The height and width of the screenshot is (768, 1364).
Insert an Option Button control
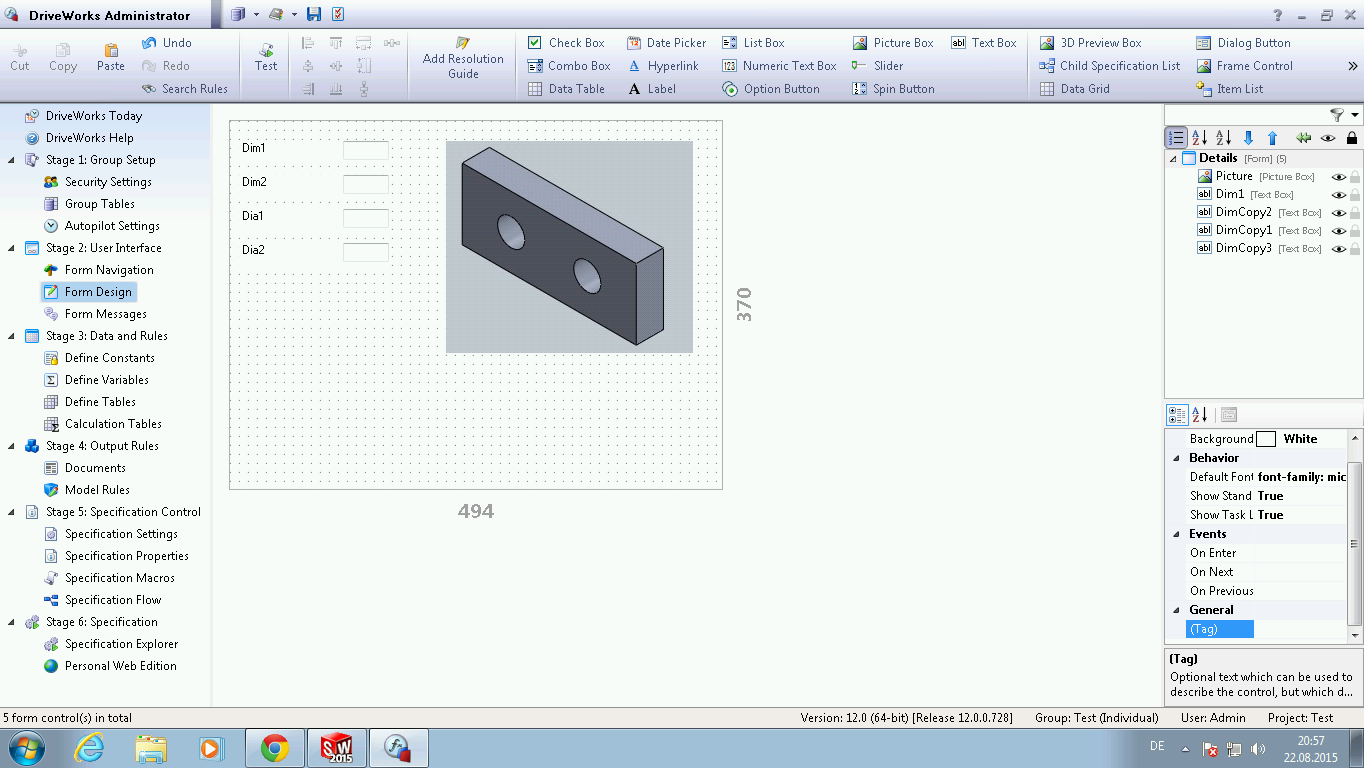[771, 89]
